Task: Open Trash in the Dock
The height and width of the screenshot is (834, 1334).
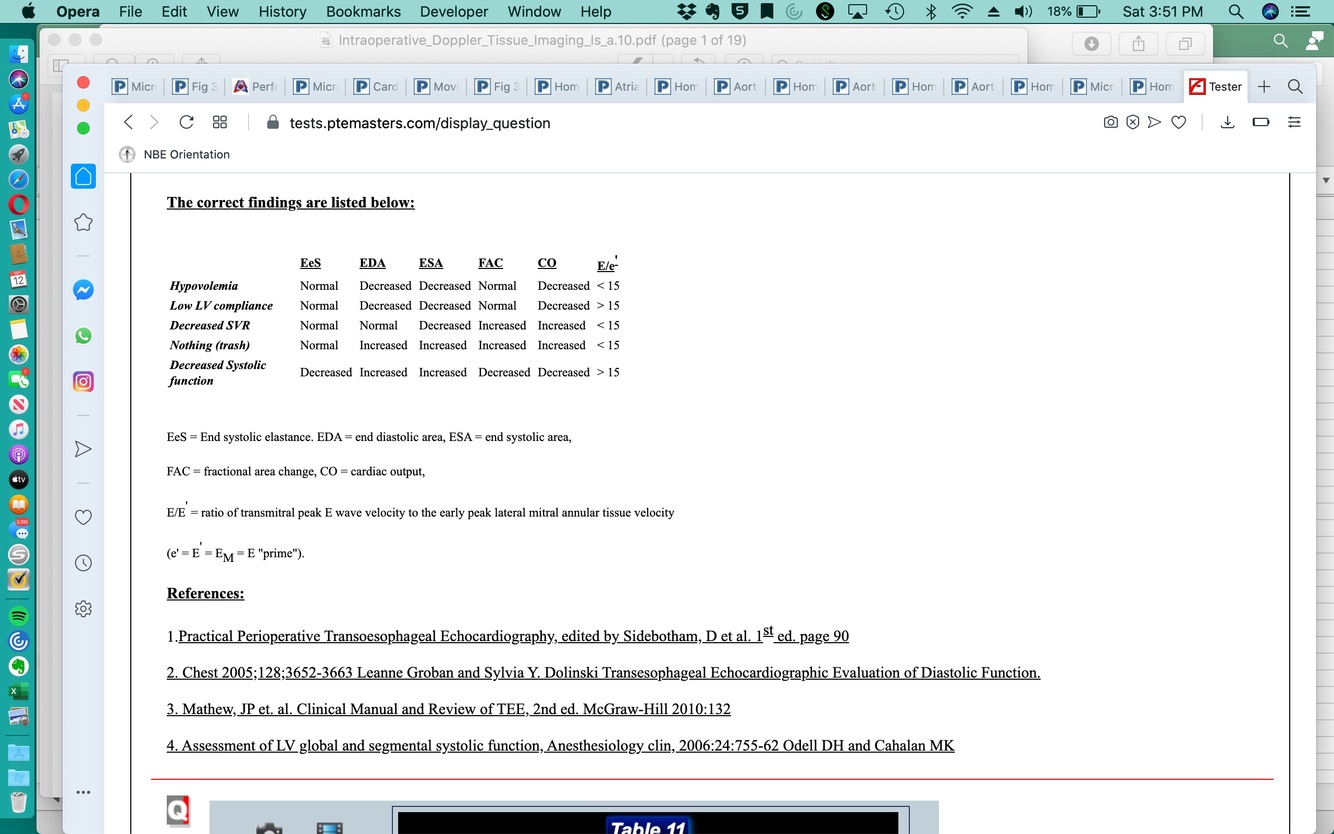Action: (x=18, y=802)
